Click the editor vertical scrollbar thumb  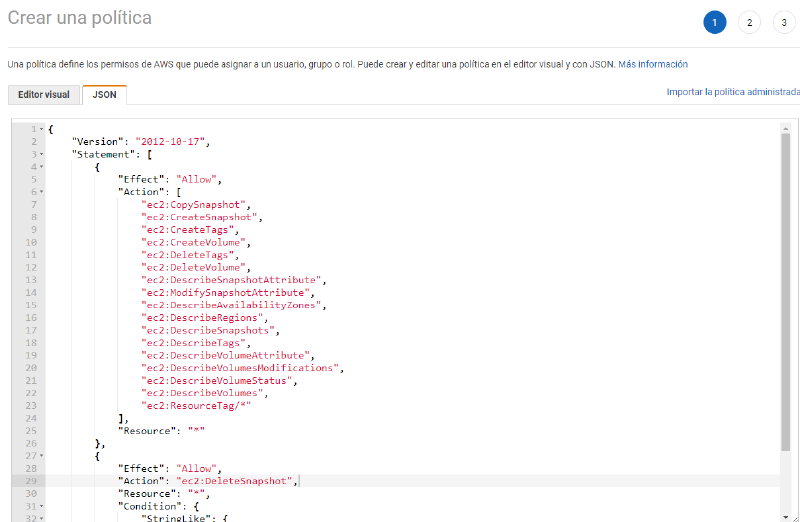coord(785,292)
